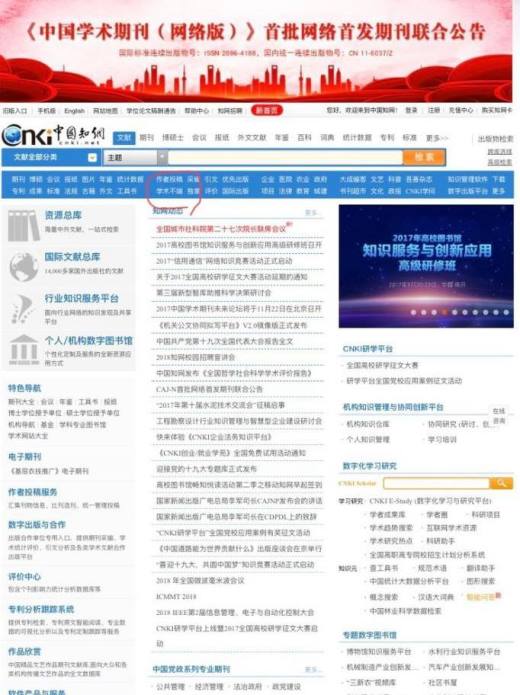This screenshot has width=520, height=695.
Task: Click the orange 检索 search button
Action: click(424, 157)
